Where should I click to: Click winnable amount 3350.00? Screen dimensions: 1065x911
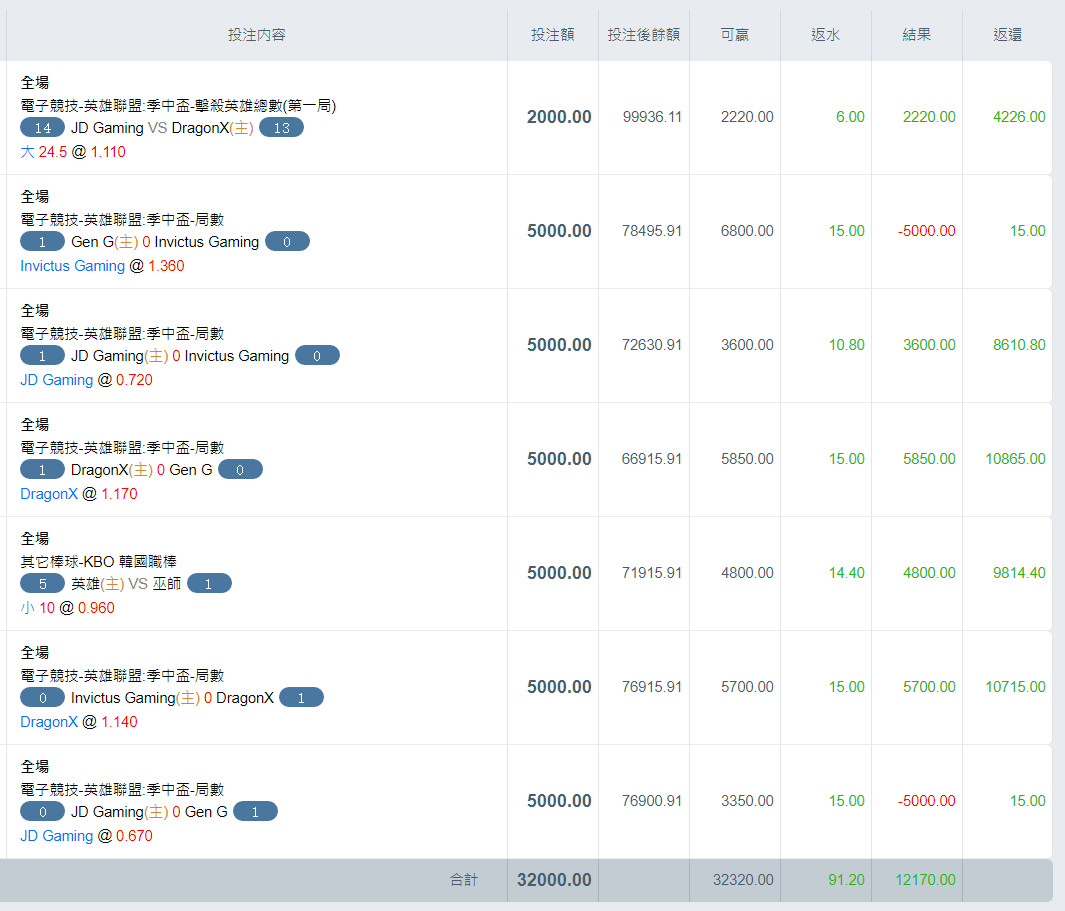[747, 802]
